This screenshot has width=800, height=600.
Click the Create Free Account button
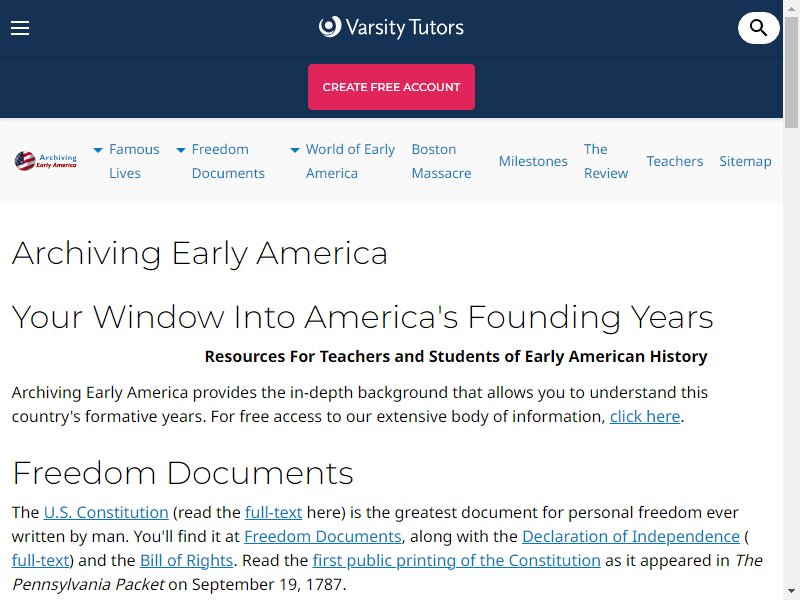391,87
